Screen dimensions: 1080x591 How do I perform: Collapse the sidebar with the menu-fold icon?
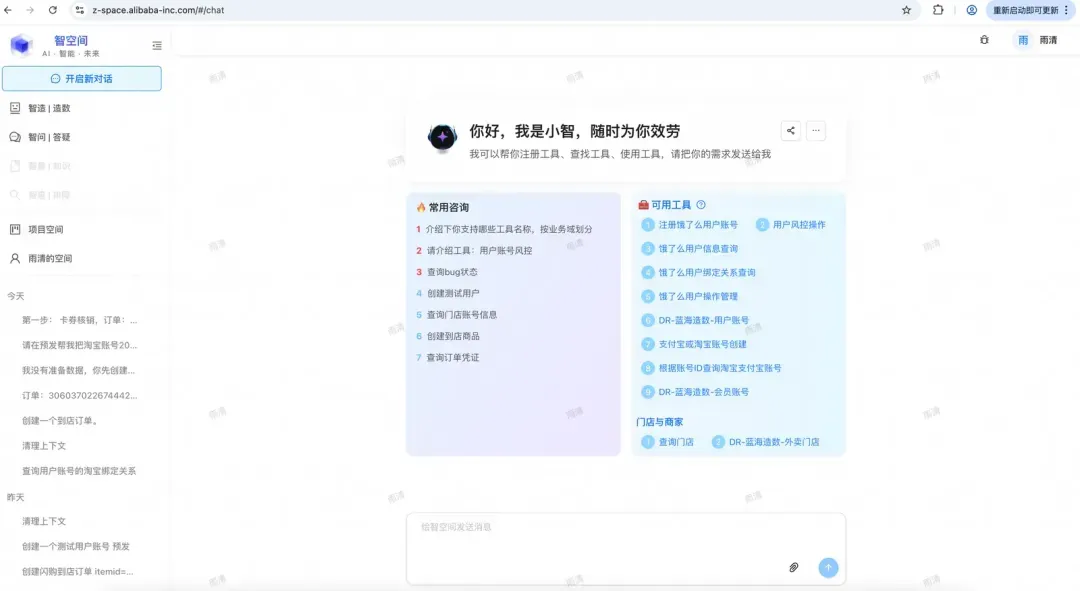click(157, 45)
